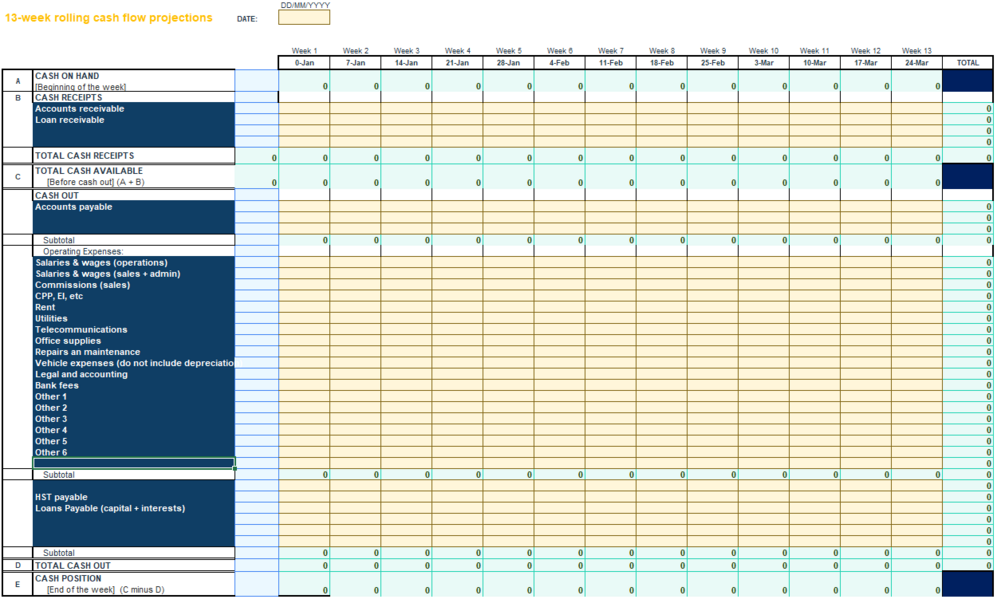Click the 'Loan receivable' label cell
Image resolution: width=1005 pixels, height=607 pixels.
[134, 120]
